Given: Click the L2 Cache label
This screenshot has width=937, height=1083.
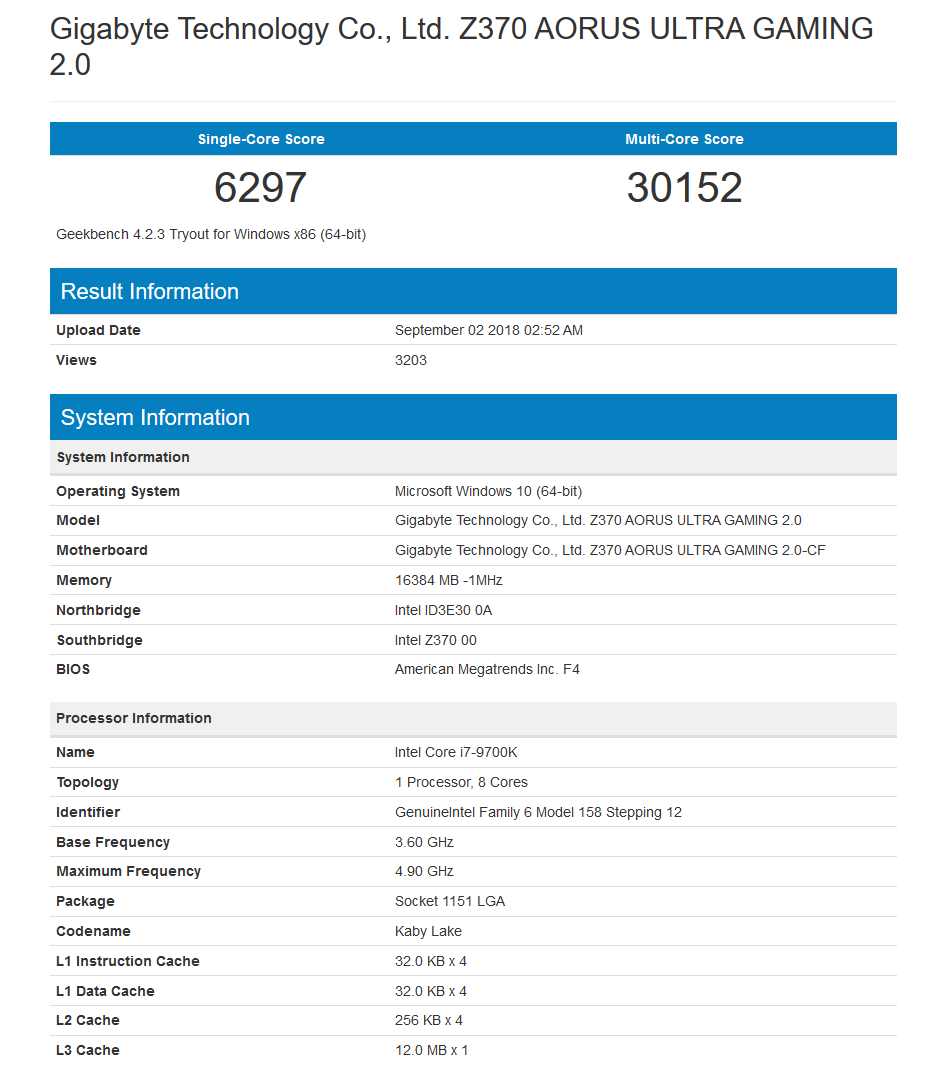Looking at the screenshot, I should coord(88,1020).
